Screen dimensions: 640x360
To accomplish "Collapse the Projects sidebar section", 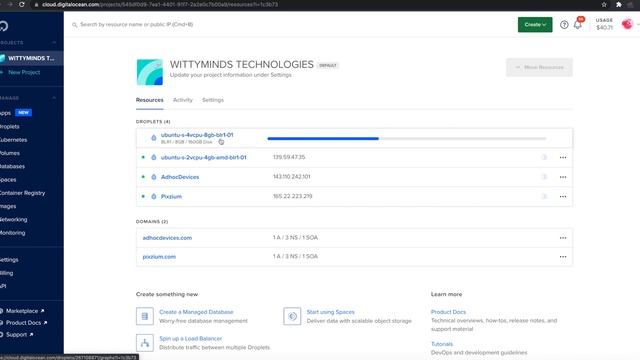I will click(54, 42).
